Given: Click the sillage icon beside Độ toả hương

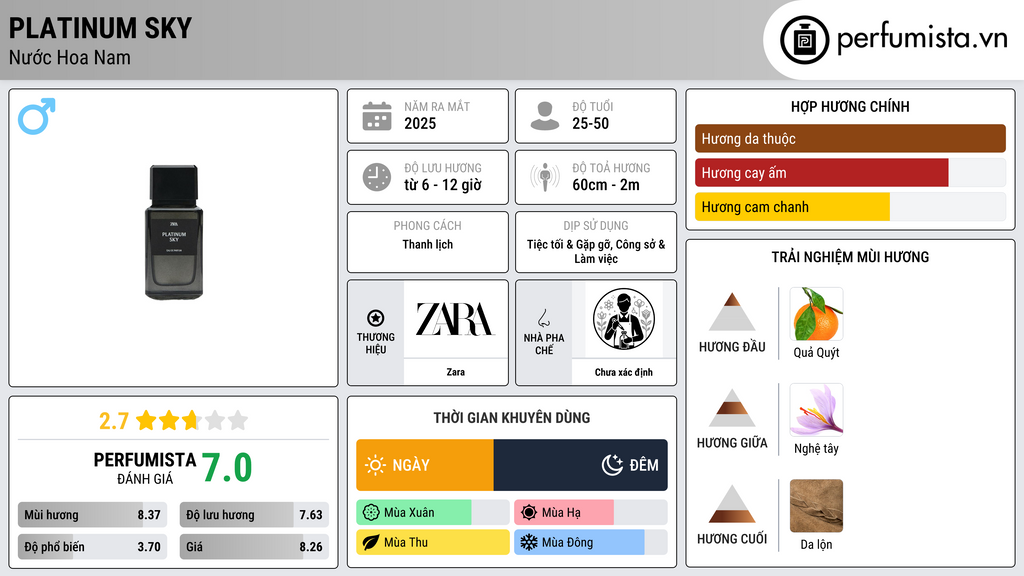Looking at the screenshot, I should (545, 177).
